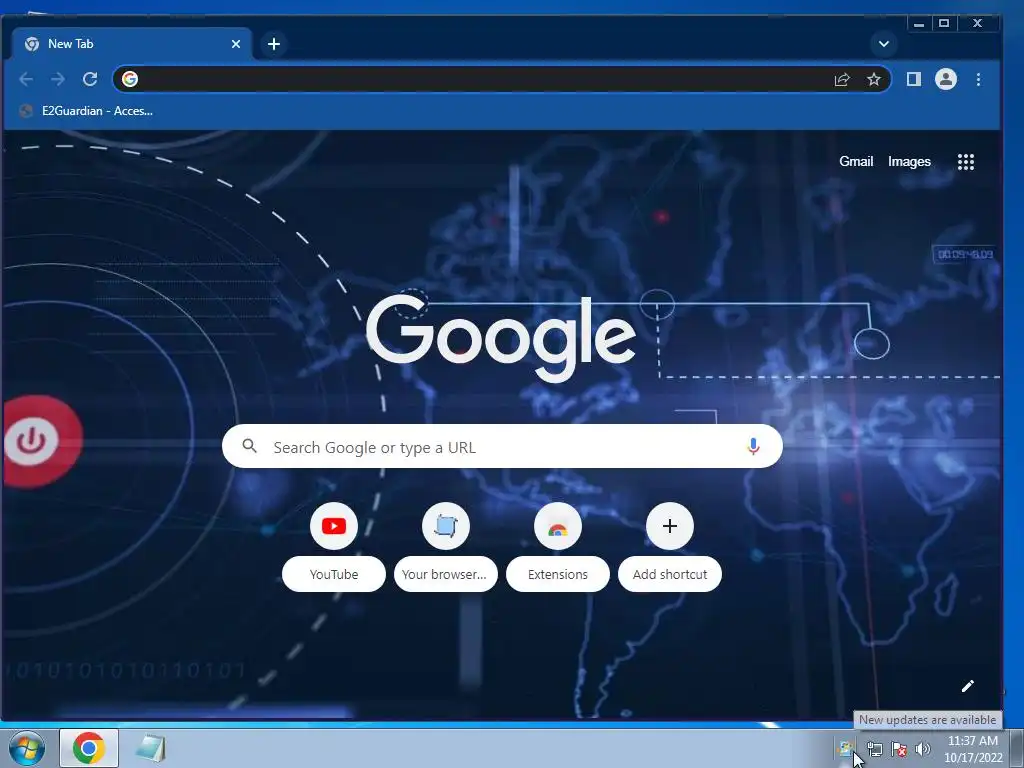This screenshot has width=1024, height=768.
Task: Open the Chrome profile avatar
Action: point(946,80)
